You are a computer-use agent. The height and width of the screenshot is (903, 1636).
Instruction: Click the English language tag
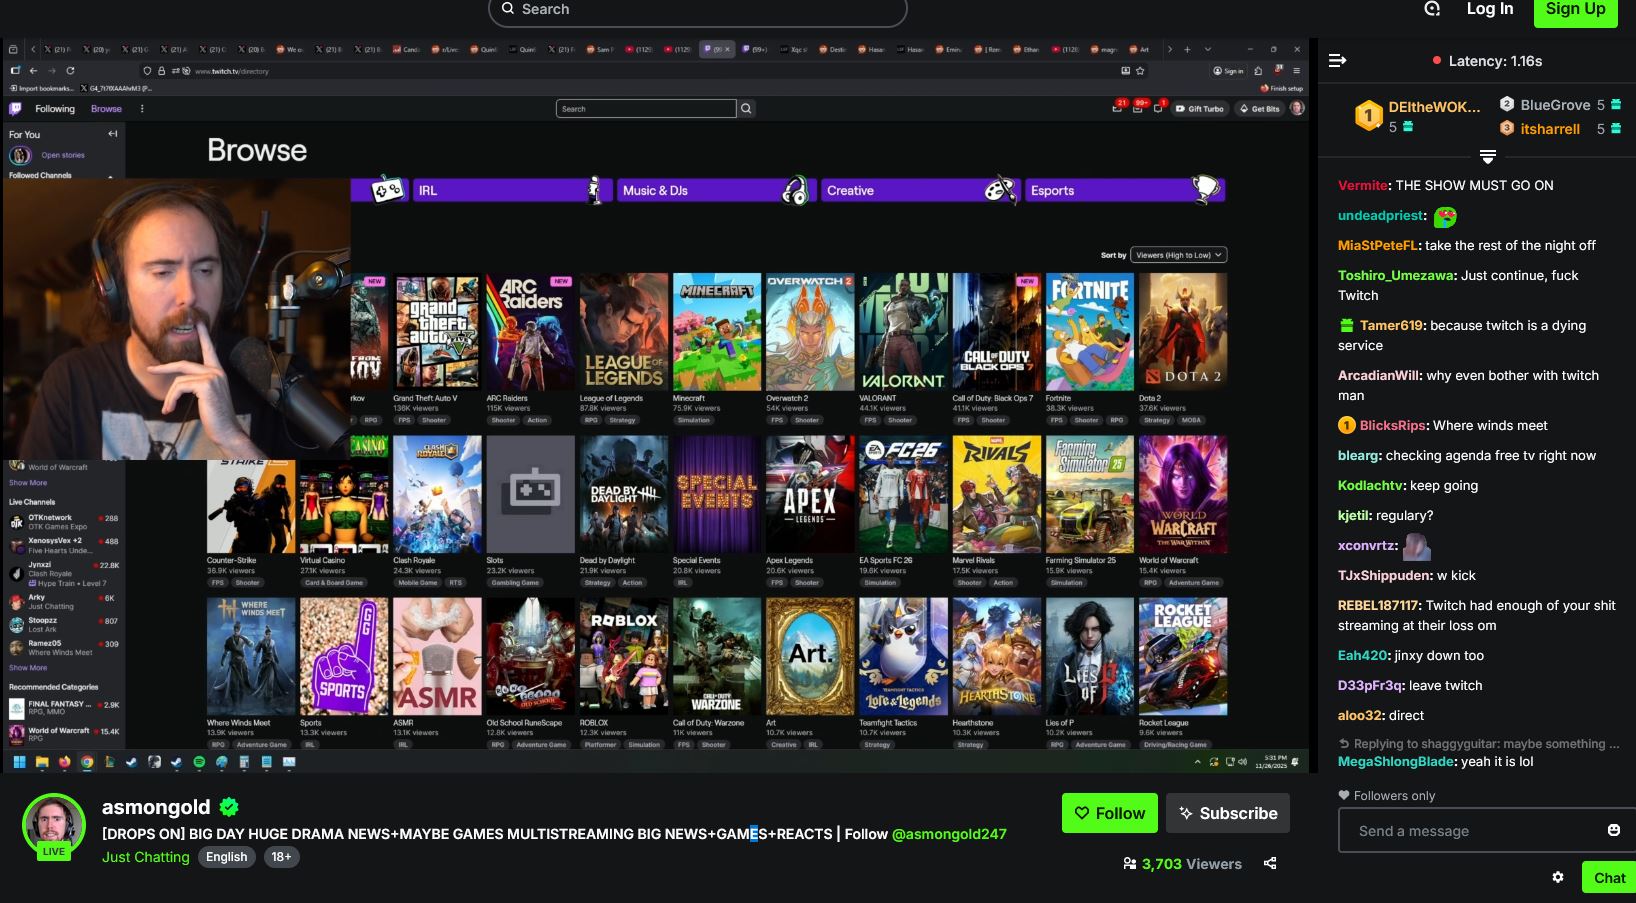(x=227, y=857)
